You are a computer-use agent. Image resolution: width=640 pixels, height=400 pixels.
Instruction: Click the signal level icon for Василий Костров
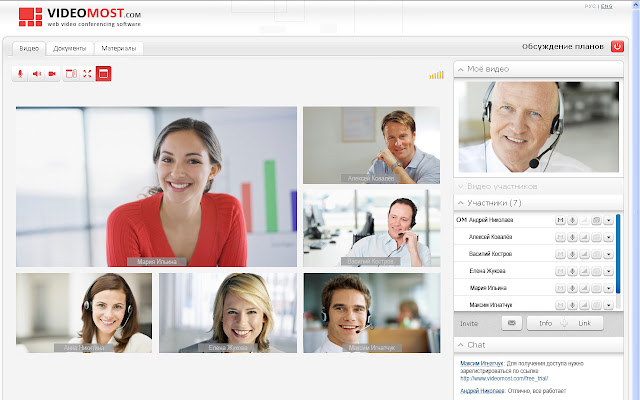pyautogui.click(x=584, y=254)
